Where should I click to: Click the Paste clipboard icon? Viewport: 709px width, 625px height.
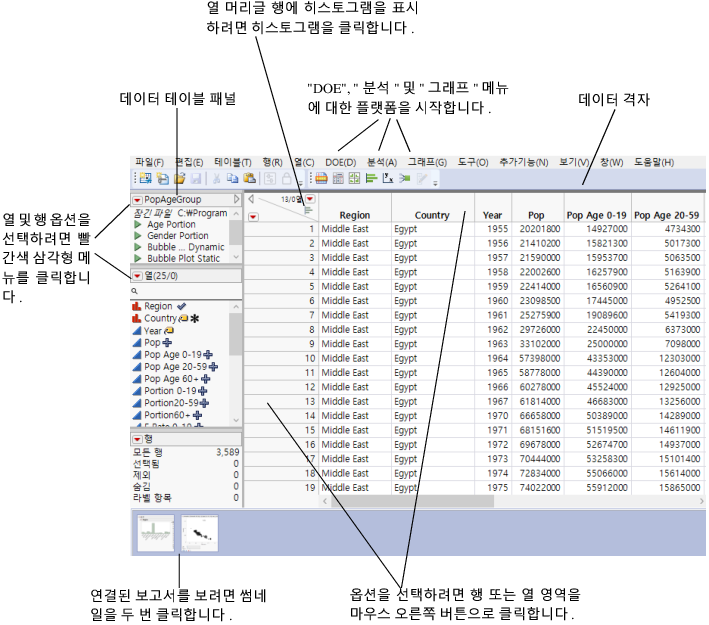(x=250, y=179)
